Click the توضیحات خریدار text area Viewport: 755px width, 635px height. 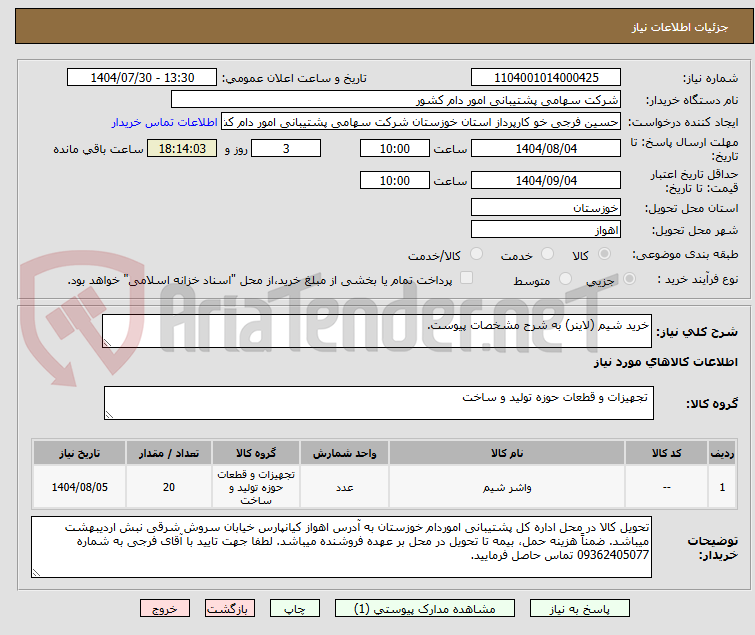pyautogui.click(x=341, y=547)
